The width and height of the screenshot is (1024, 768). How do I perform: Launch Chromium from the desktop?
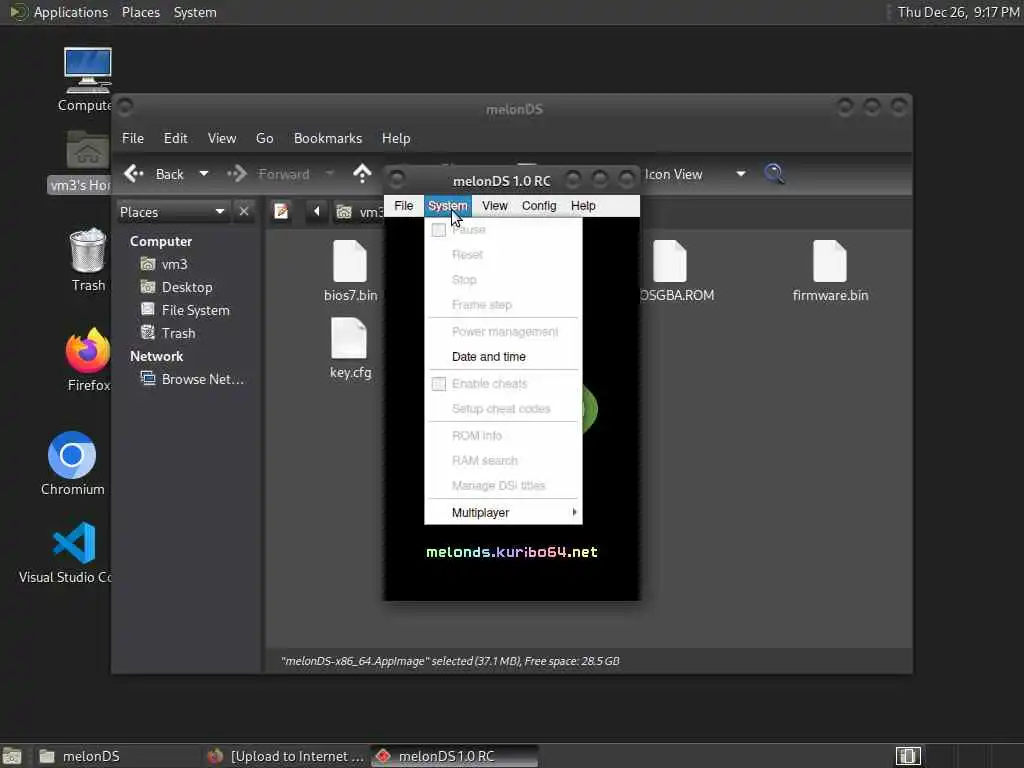pos(72,455)
